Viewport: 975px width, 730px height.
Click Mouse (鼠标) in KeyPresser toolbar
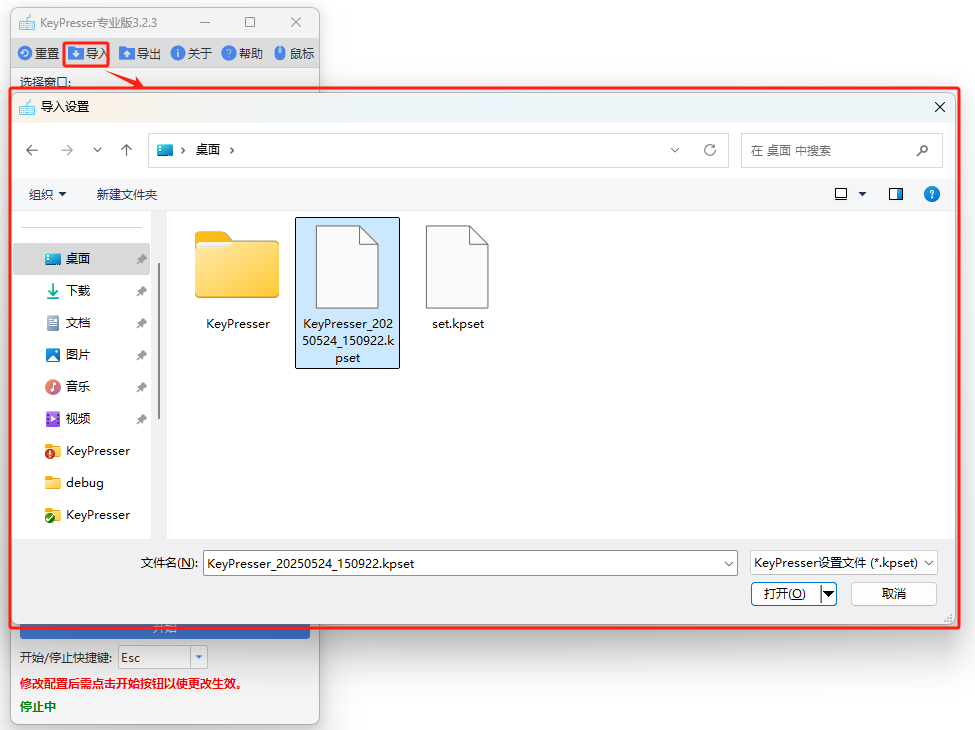point(293,53)
